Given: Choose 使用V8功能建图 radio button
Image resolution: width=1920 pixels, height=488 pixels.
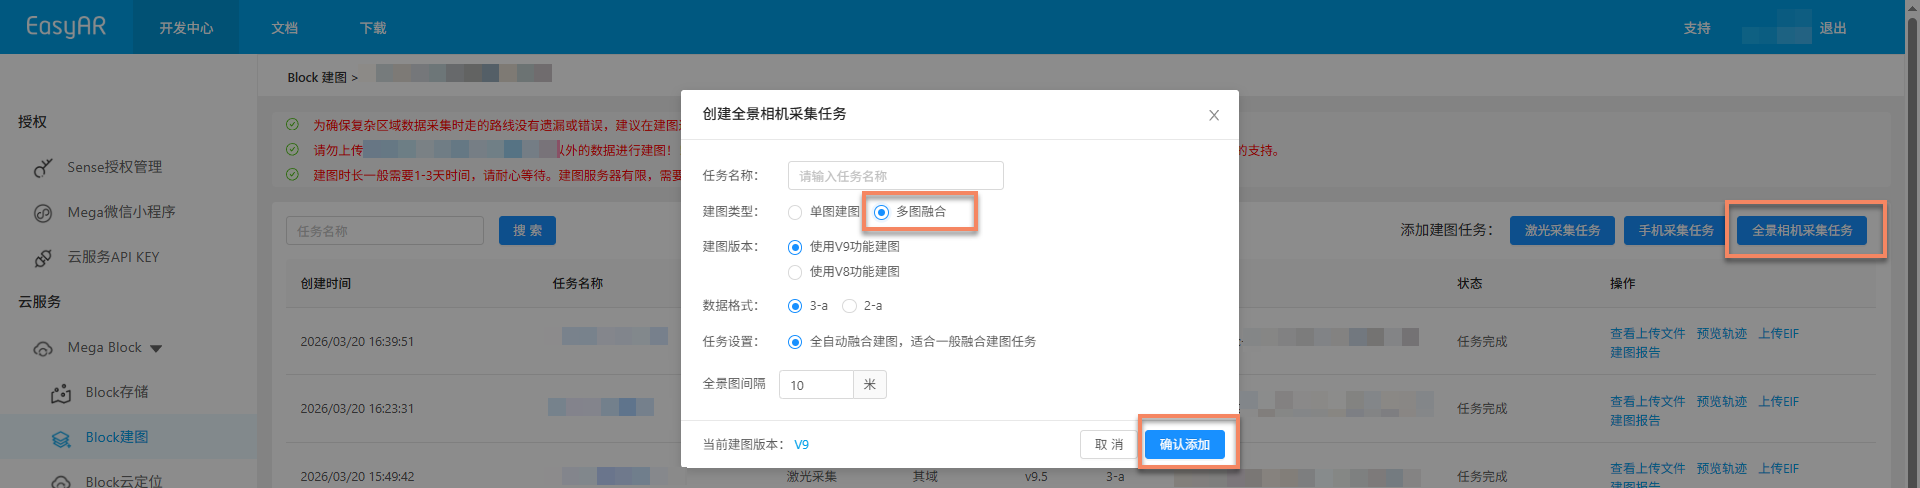Looking at the screenshot, I should 795,272.
